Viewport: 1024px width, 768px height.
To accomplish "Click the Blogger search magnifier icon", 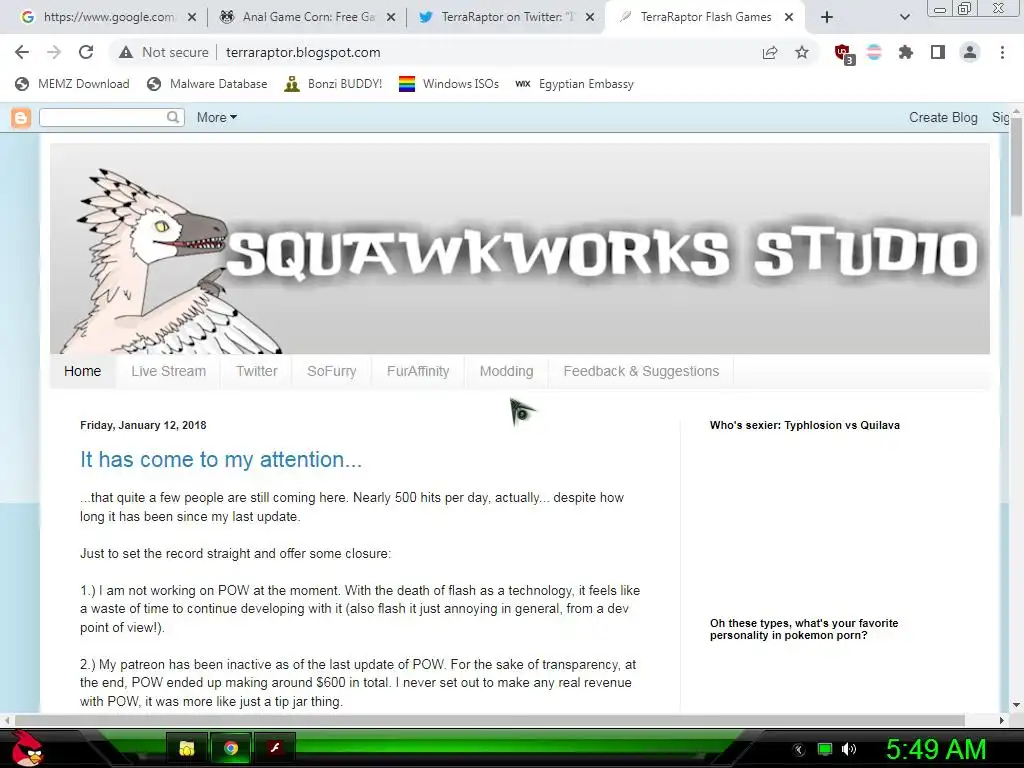I will (x=173, y=118).
